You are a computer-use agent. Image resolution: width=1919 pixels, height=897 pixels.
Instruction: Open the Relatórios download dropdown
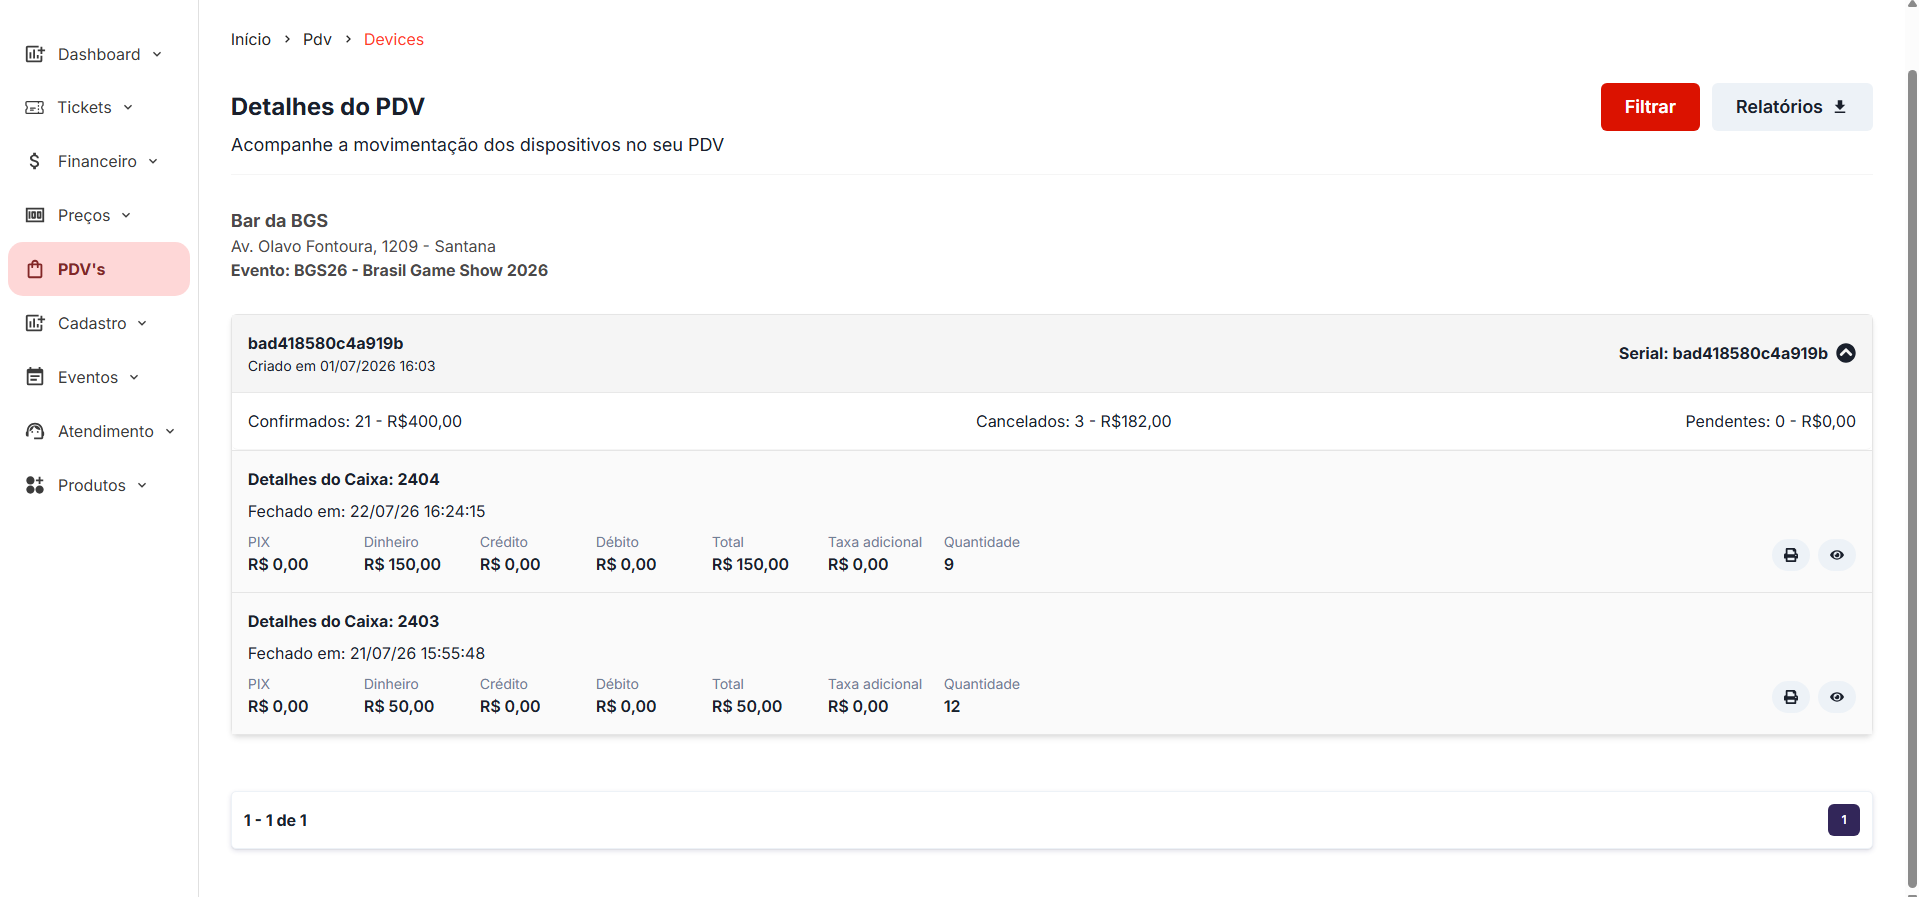point(1791,107)
